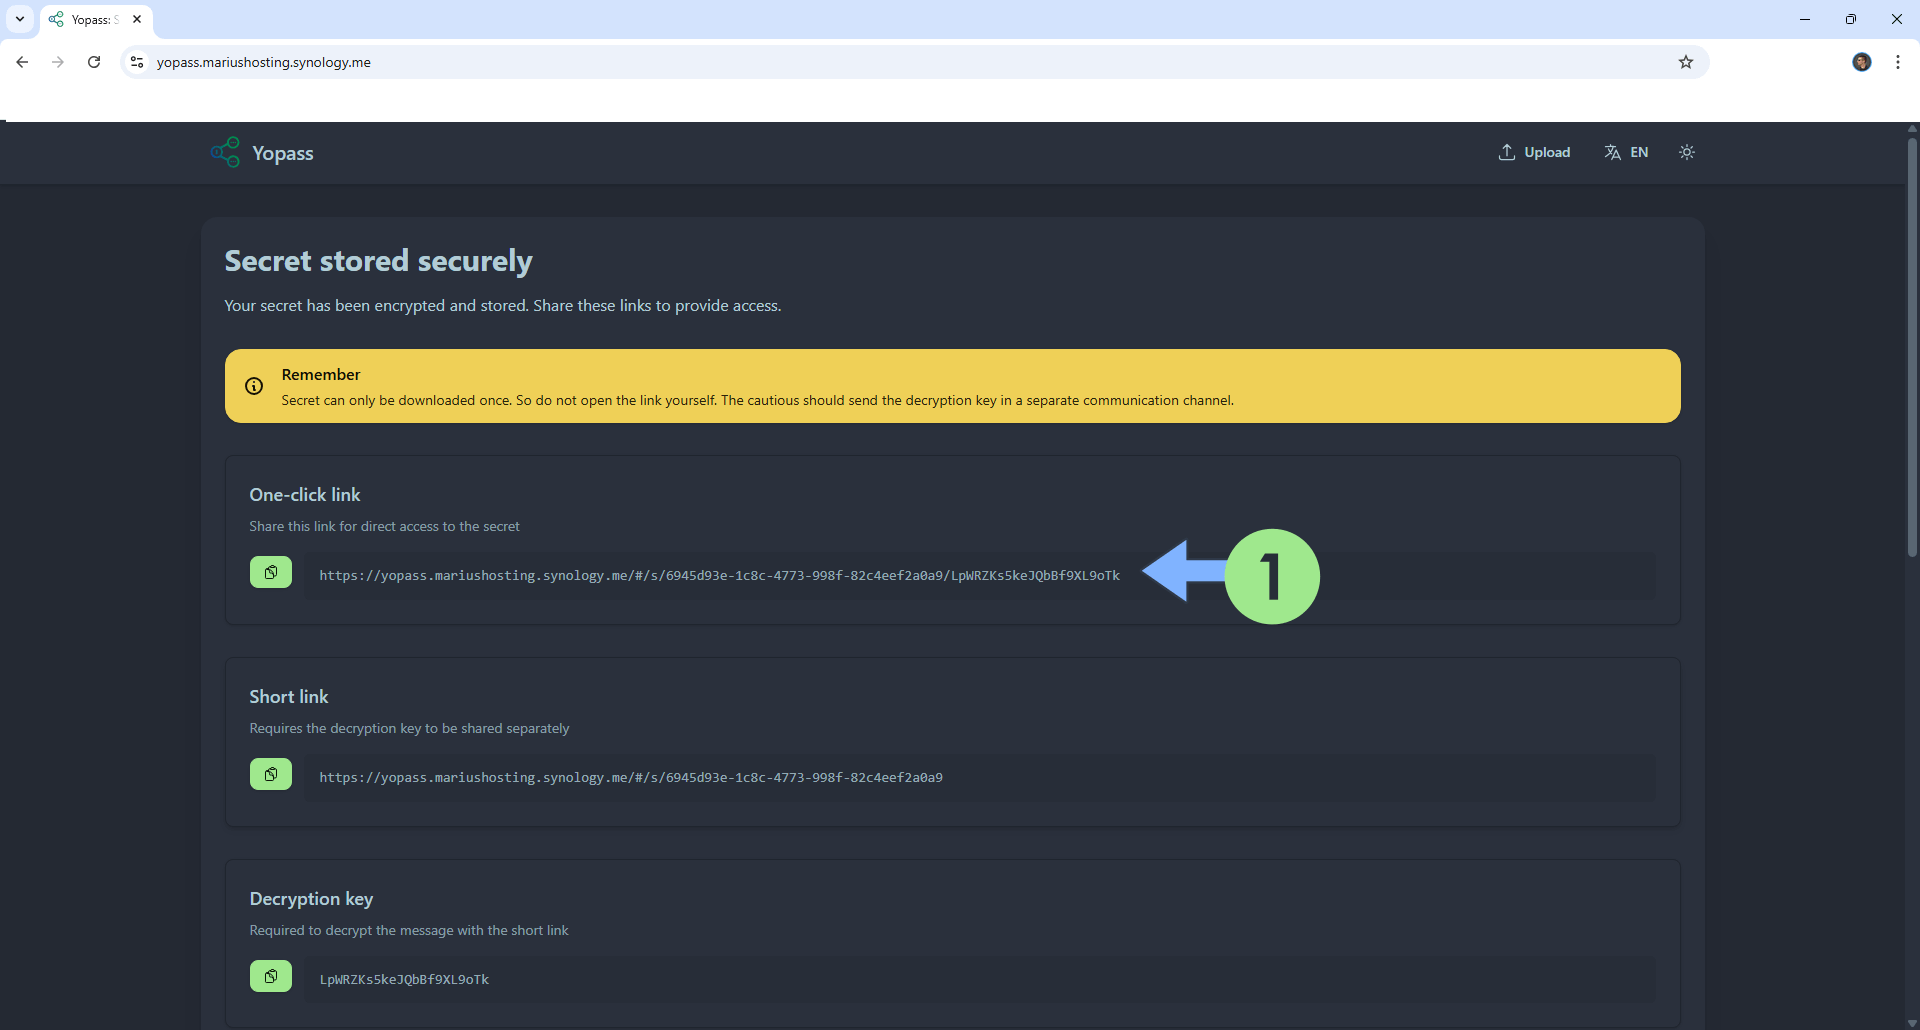Copy the Decryption key
This screenshot has height=1030, width=1920.
click(x=270, y=976)
